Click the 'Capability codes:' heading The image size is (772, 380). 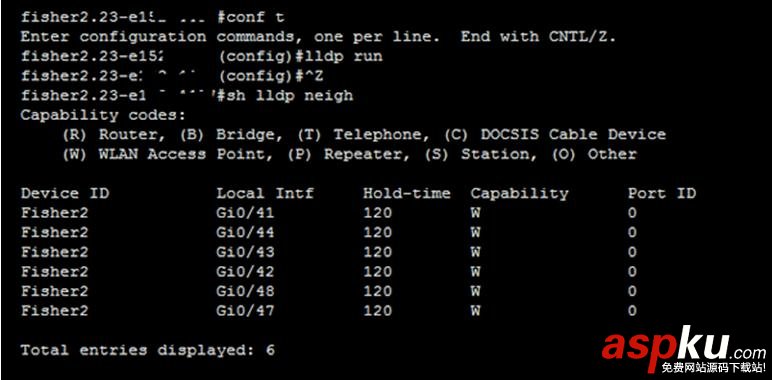point(103,116)
